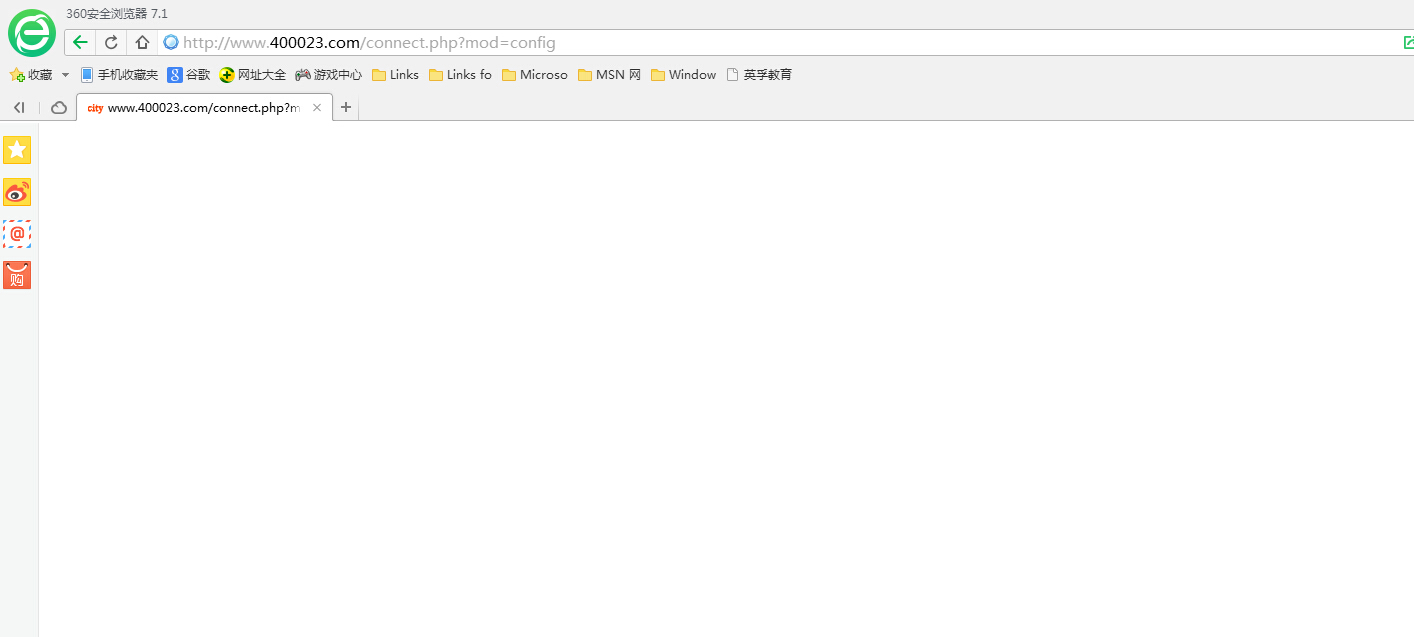Go back with the green arrow button
1414x637 pixels.
pos(80,42)
